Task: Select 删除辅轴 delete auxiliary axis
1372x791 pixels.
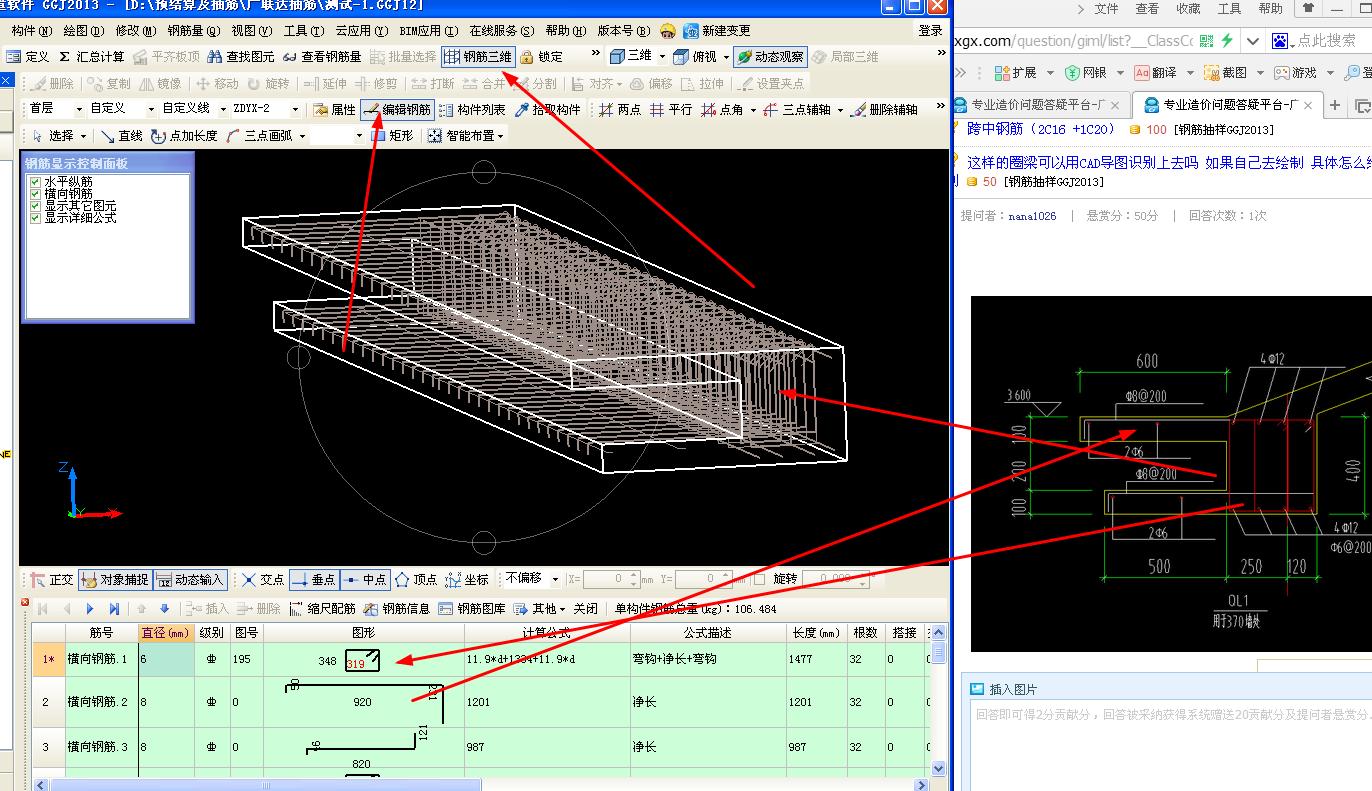Action: click(x=884, y=110)
